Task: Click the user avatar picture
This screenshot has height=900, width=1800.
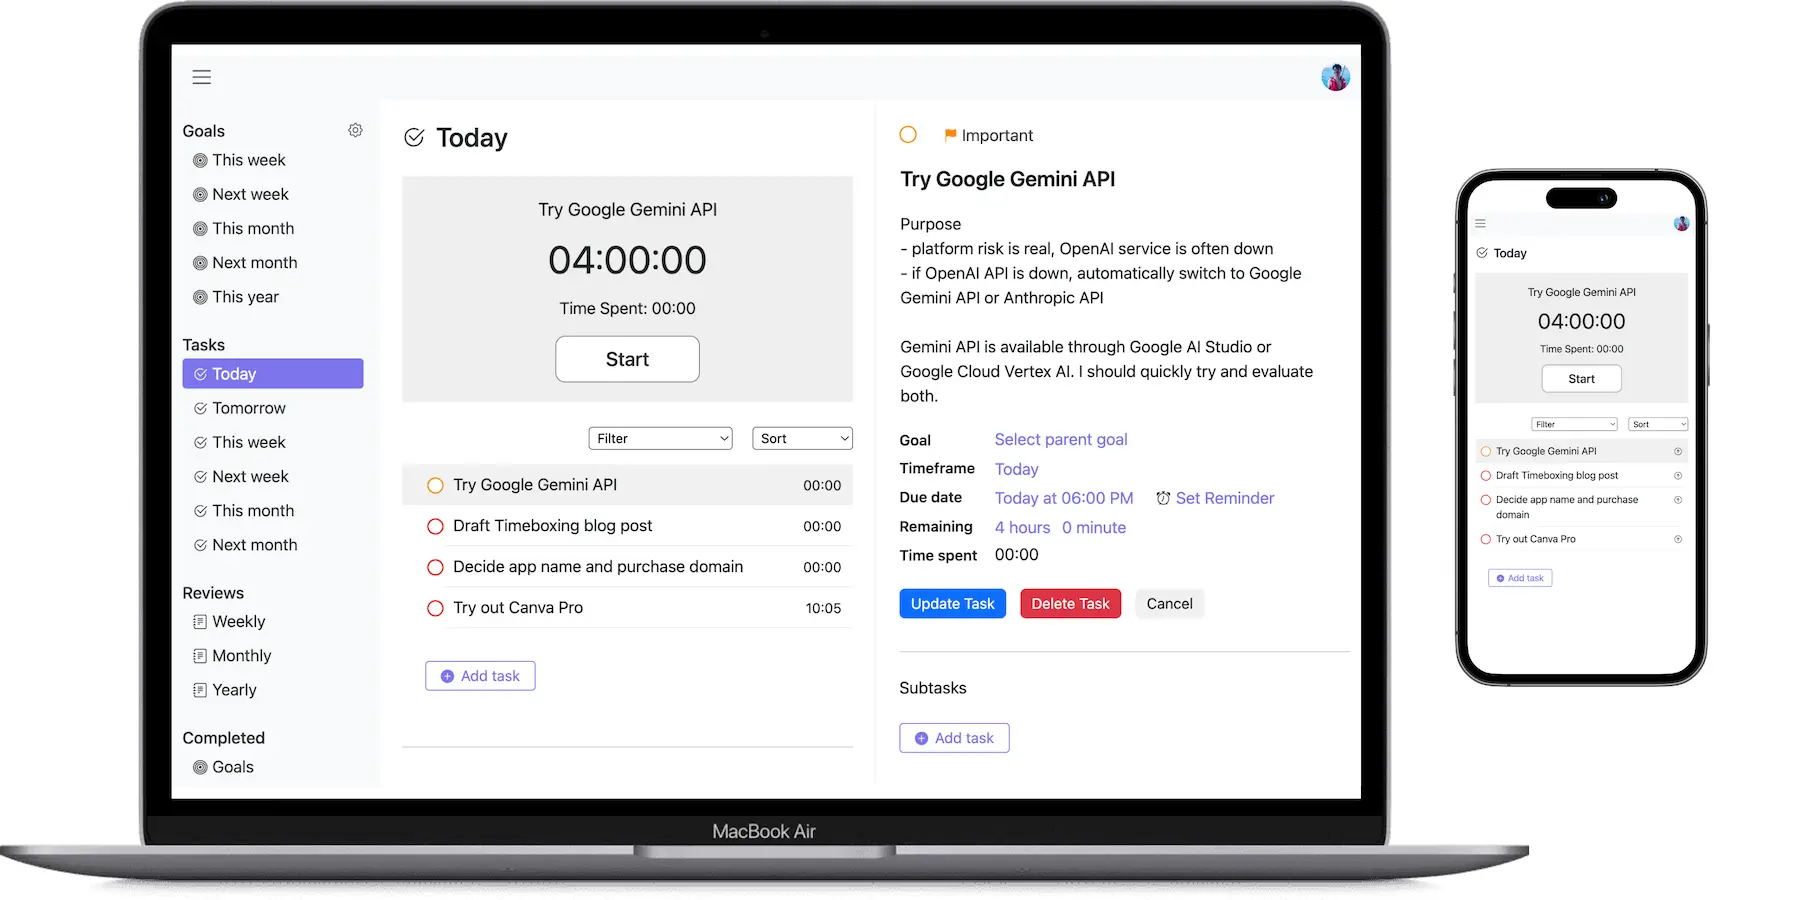Action: pos(1336,75)
